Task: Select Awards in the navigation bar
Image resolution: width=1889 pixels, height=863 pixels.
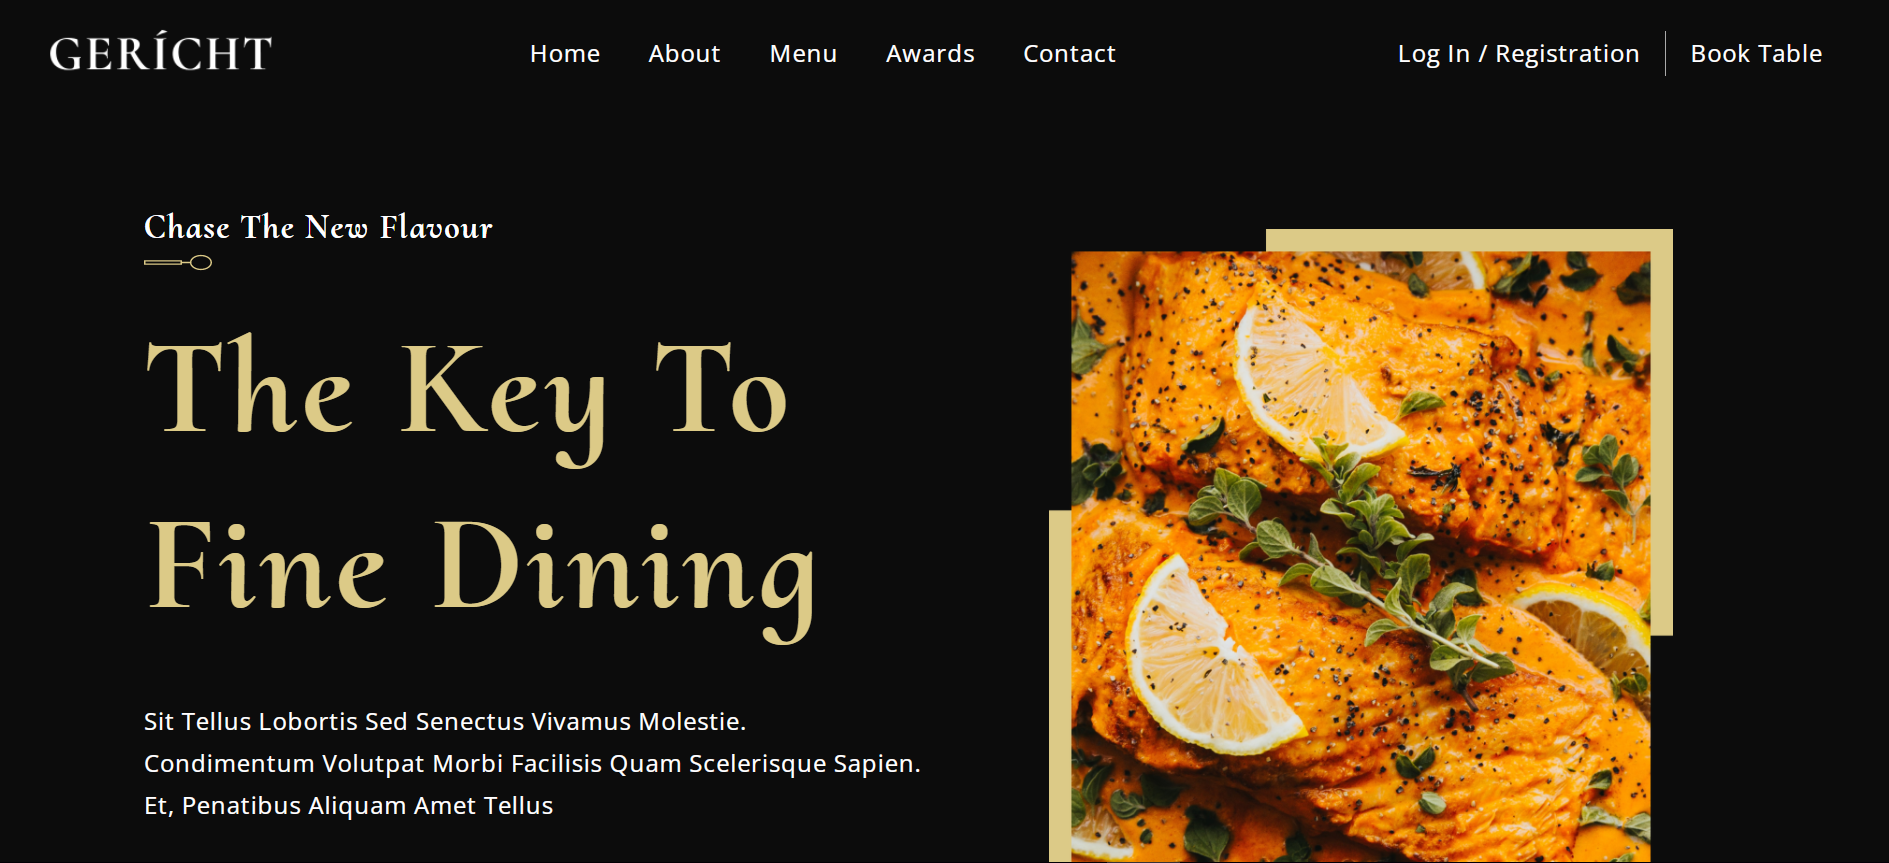Action: click(x=930, y=54)
